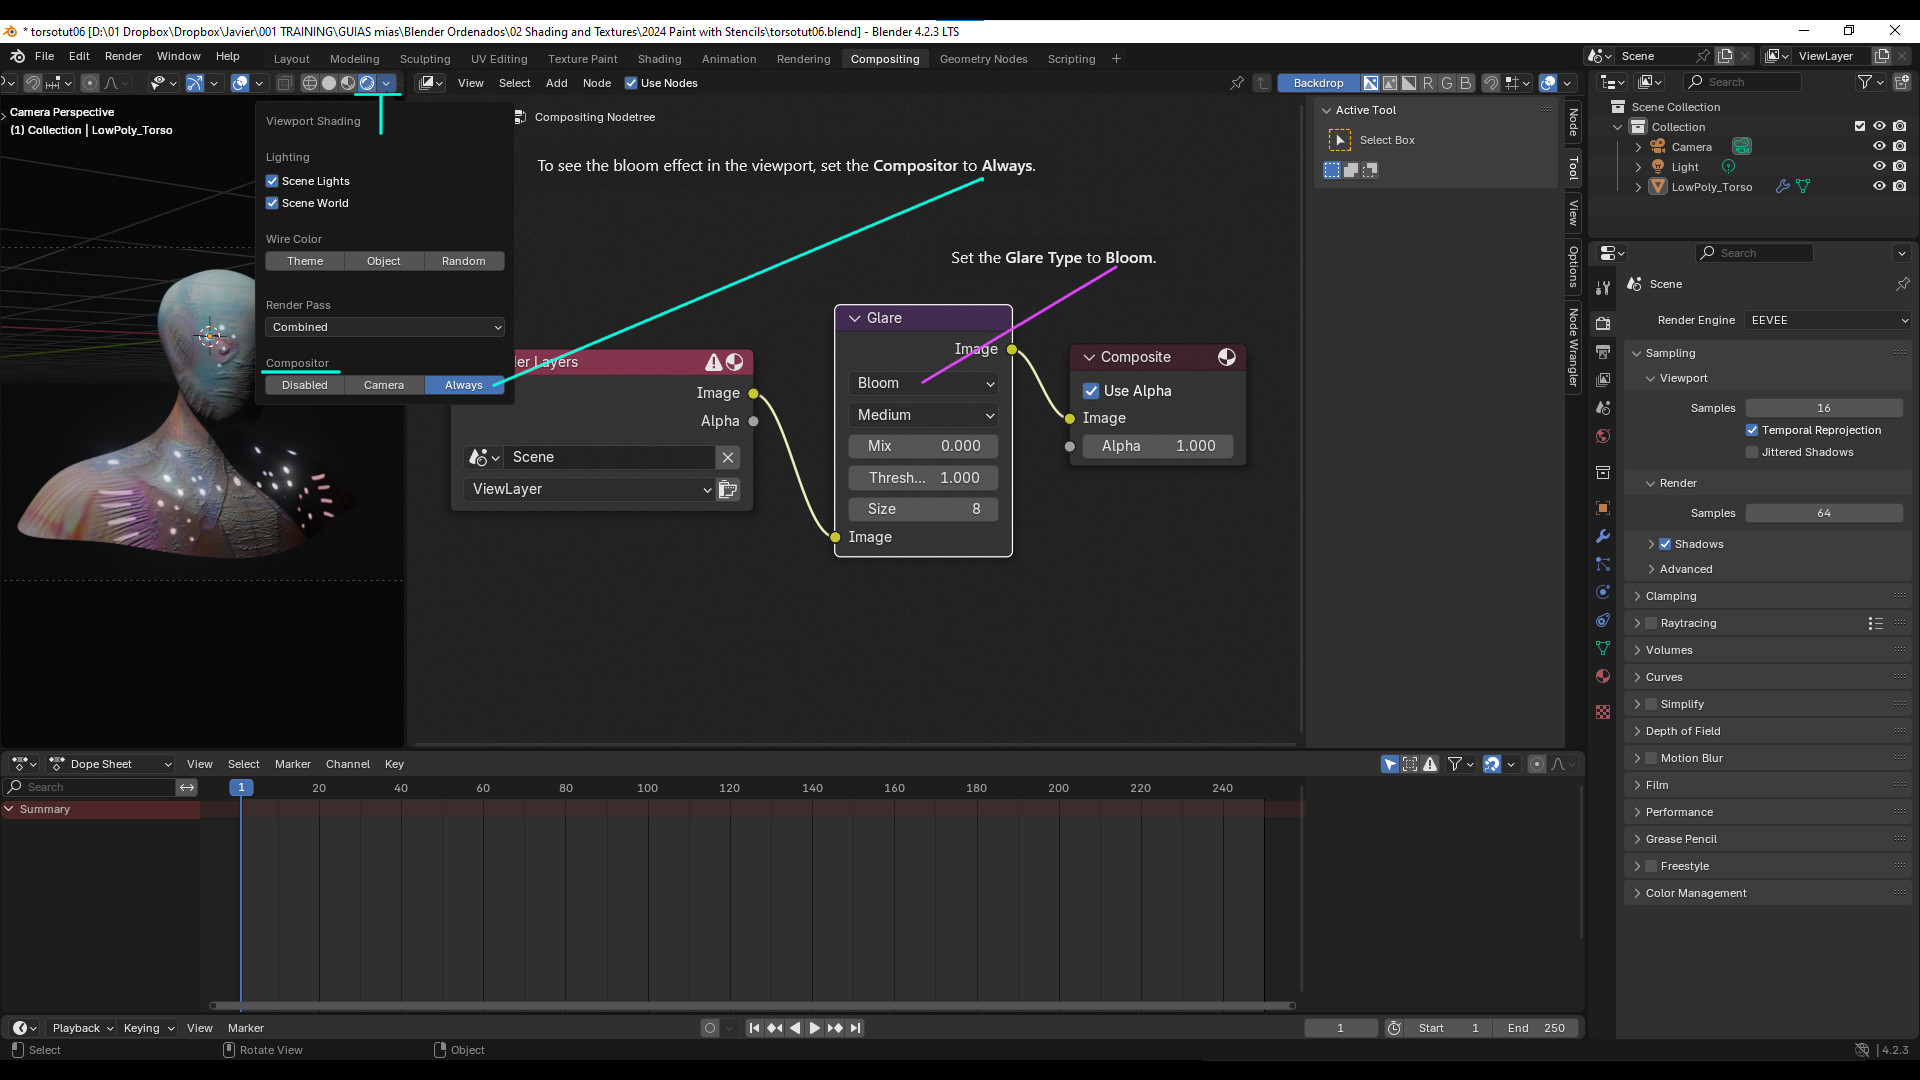This screenshot has height=1080, width=1920.
Task: Uncheck Scene World in Viewport Shading
Action: click(272, 203)
